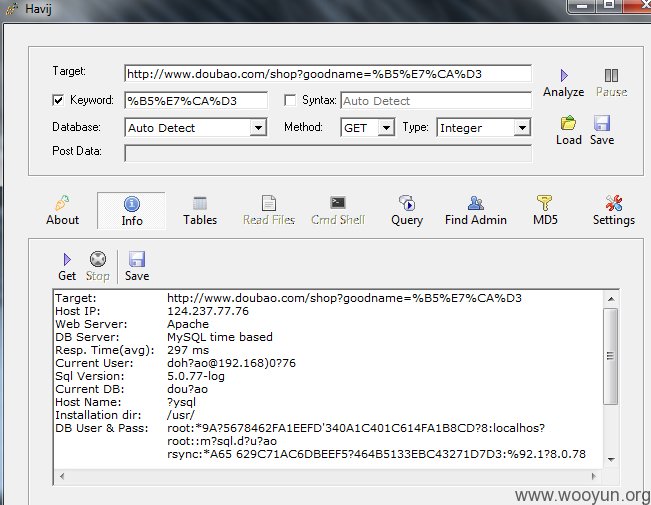
Task: Click the Analyze play icon
Action: coord(564,76)
